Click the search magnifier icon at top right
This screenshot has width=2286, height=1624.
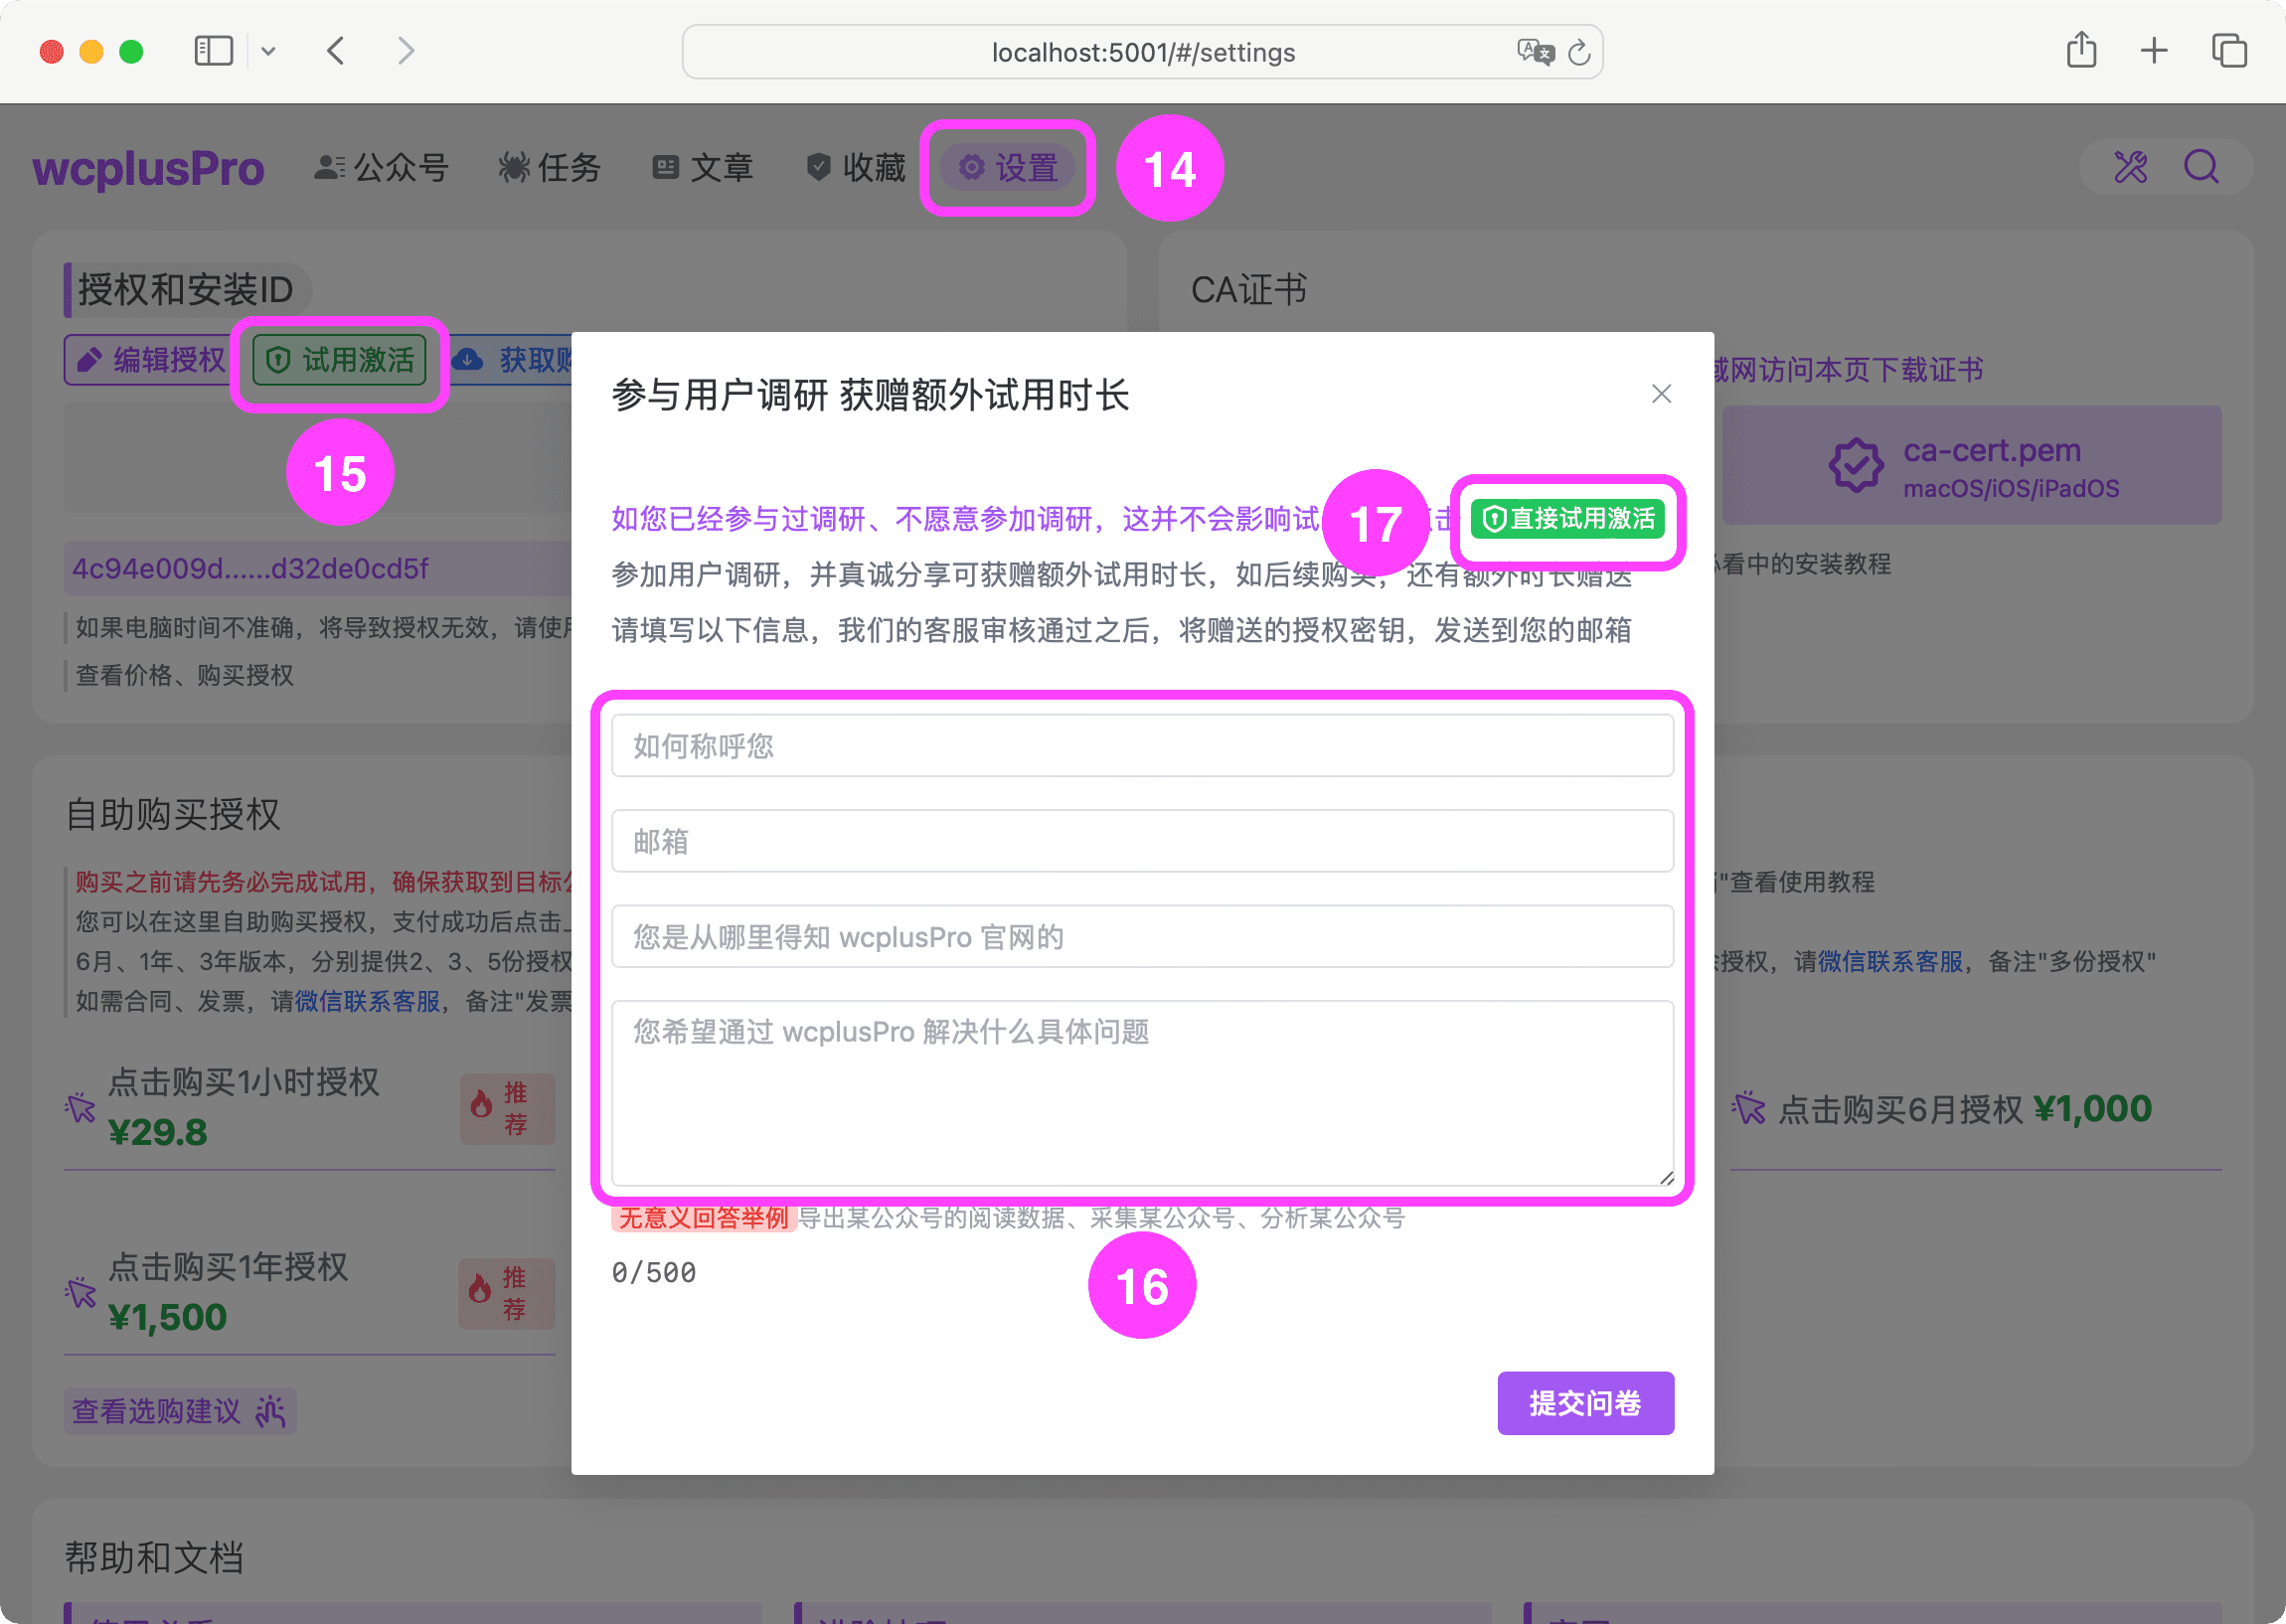pos(2201,167)
